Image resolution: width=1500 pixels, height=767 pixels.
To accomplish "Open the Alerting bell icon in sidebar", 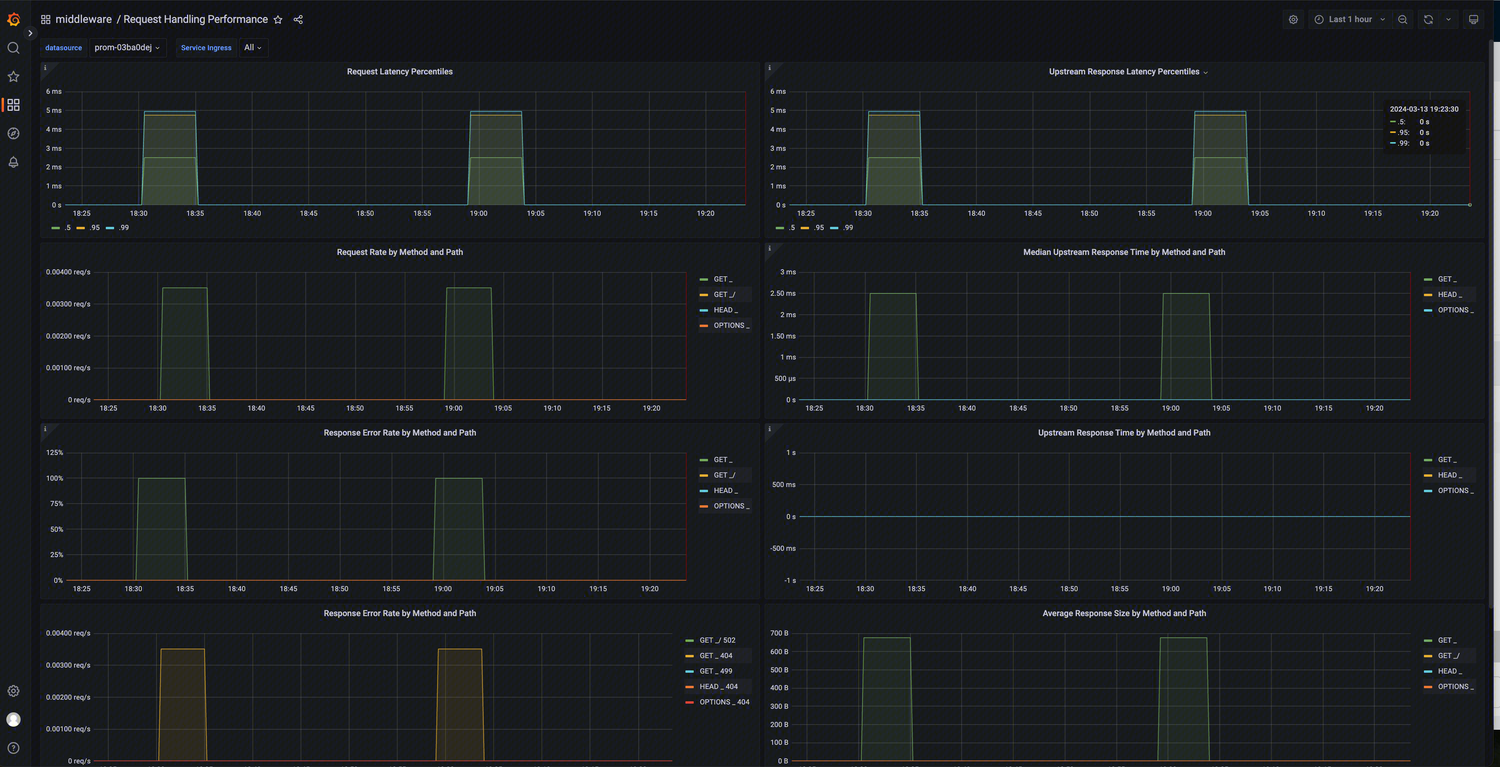I will coord(13,162).
